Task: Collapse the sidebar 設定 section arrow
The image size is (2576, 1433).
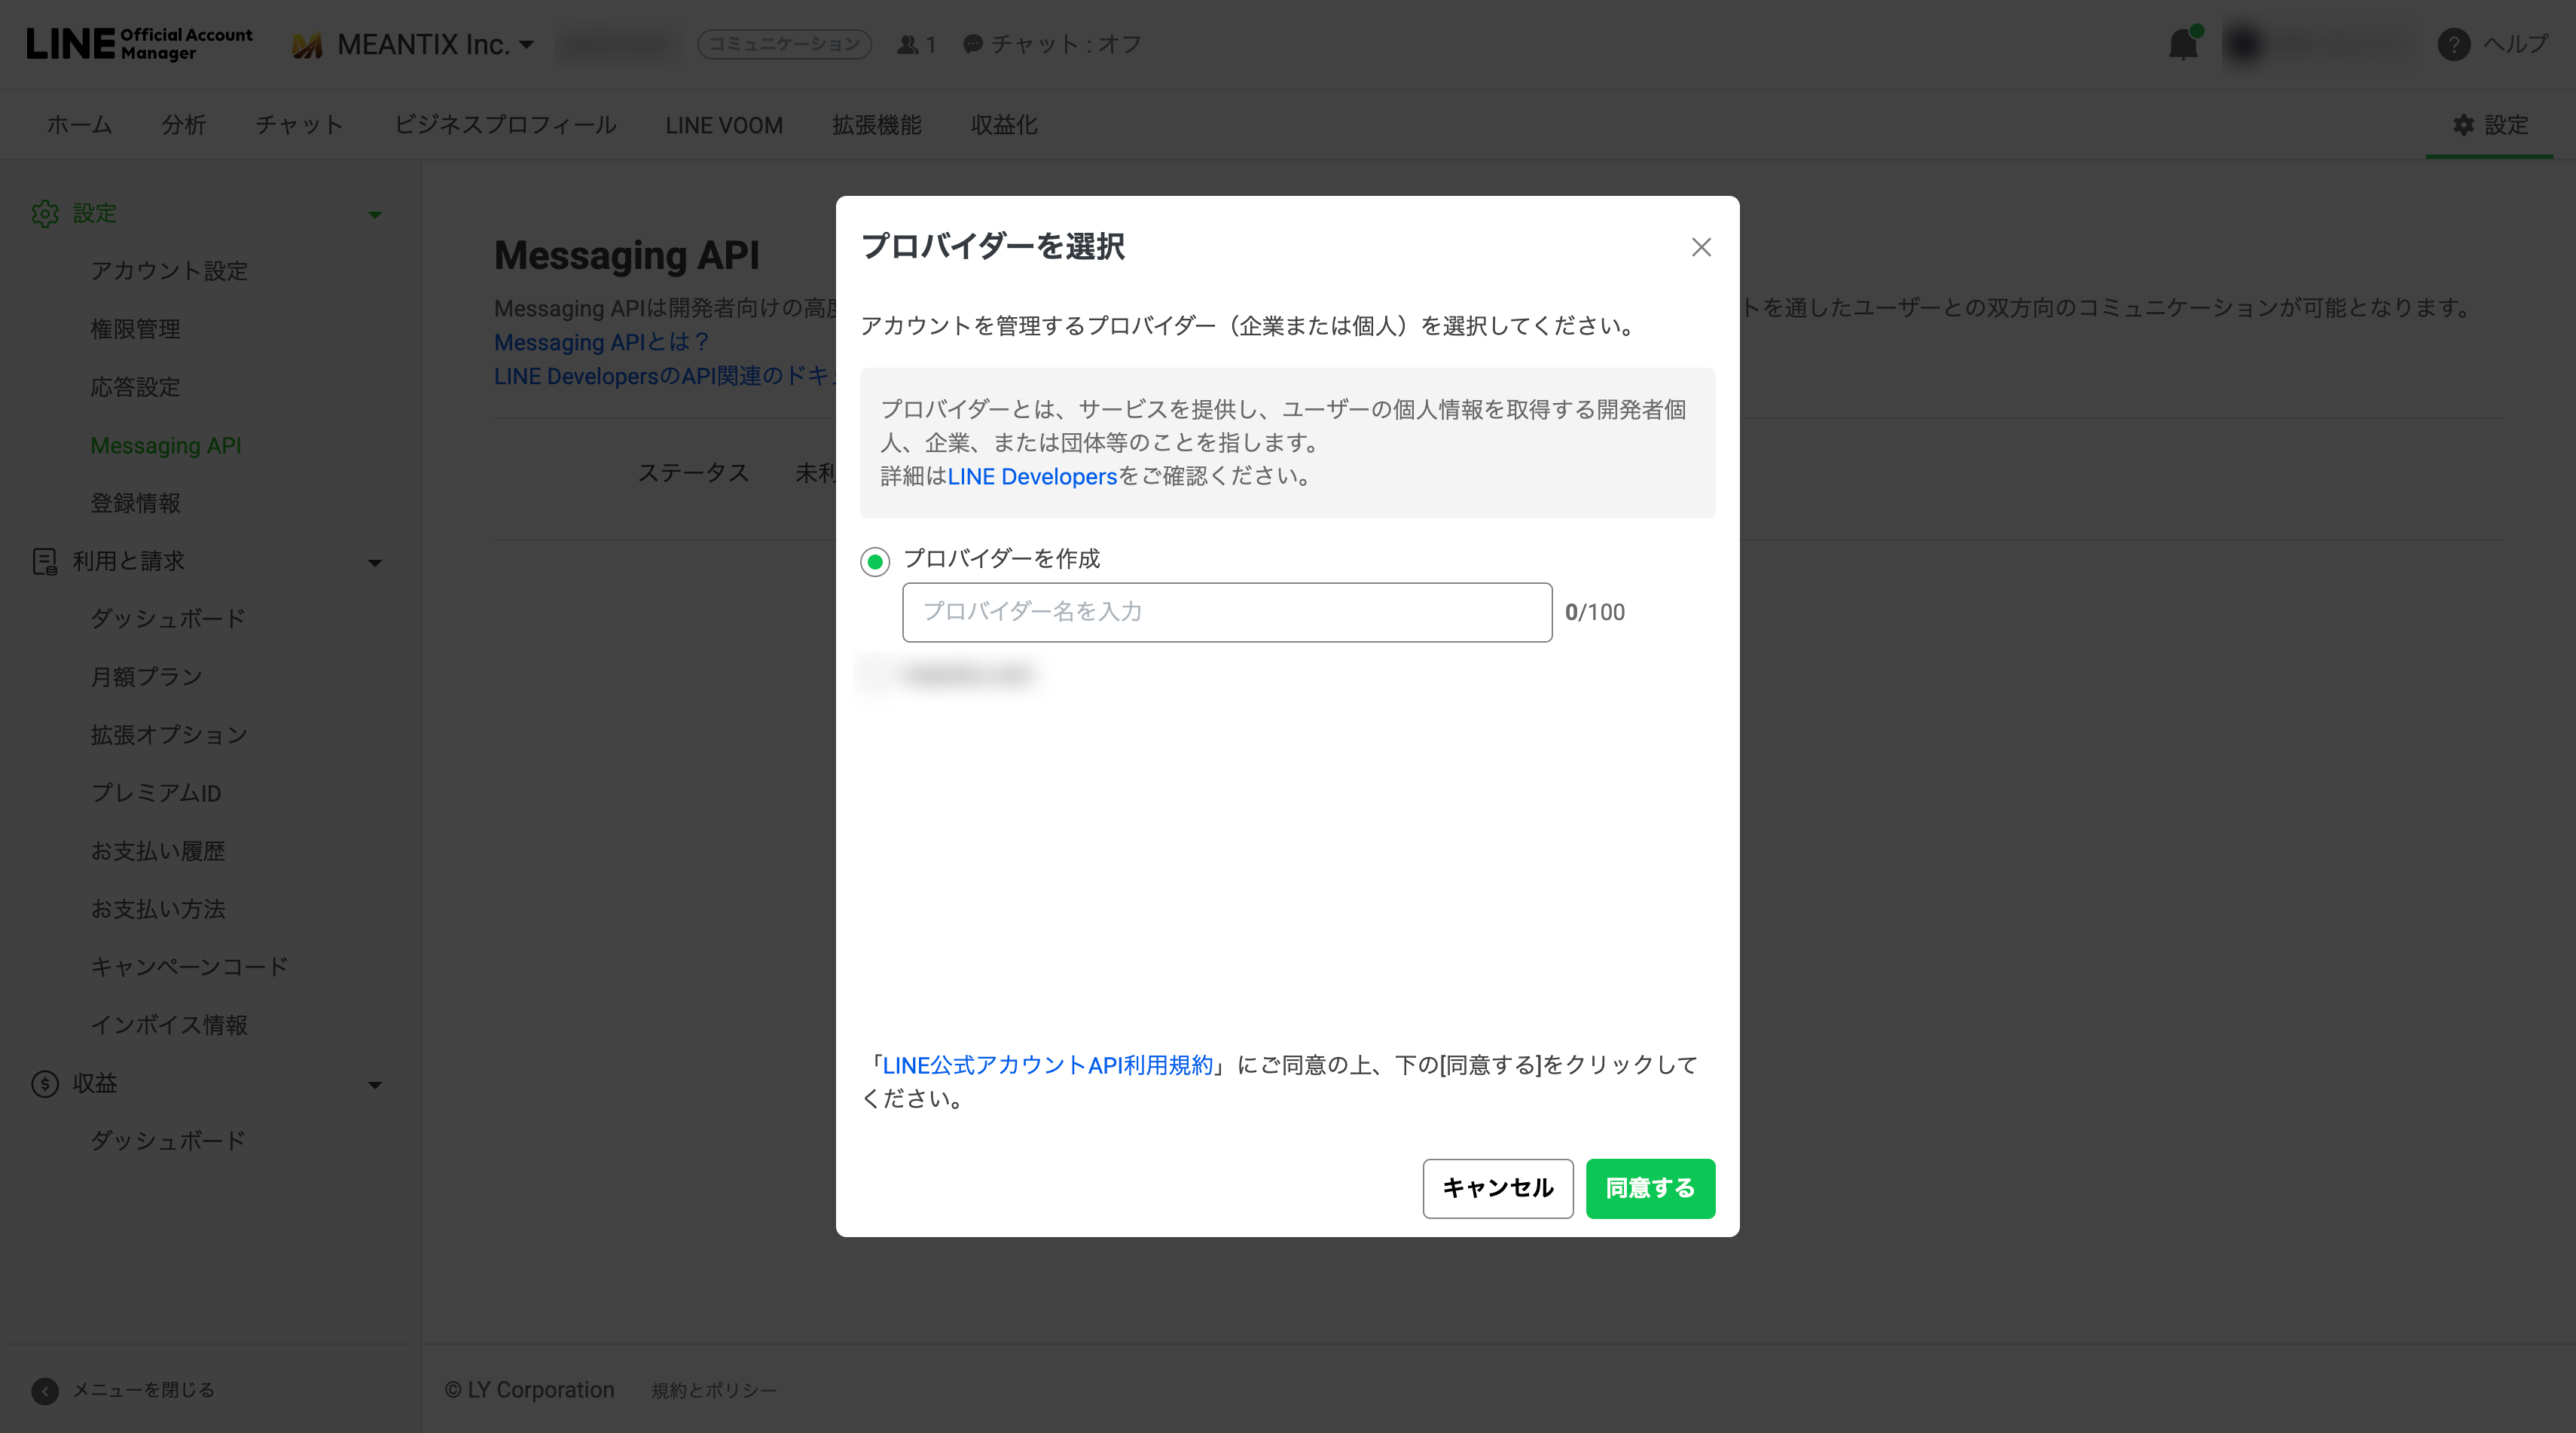Action: [x=375, y=214]
